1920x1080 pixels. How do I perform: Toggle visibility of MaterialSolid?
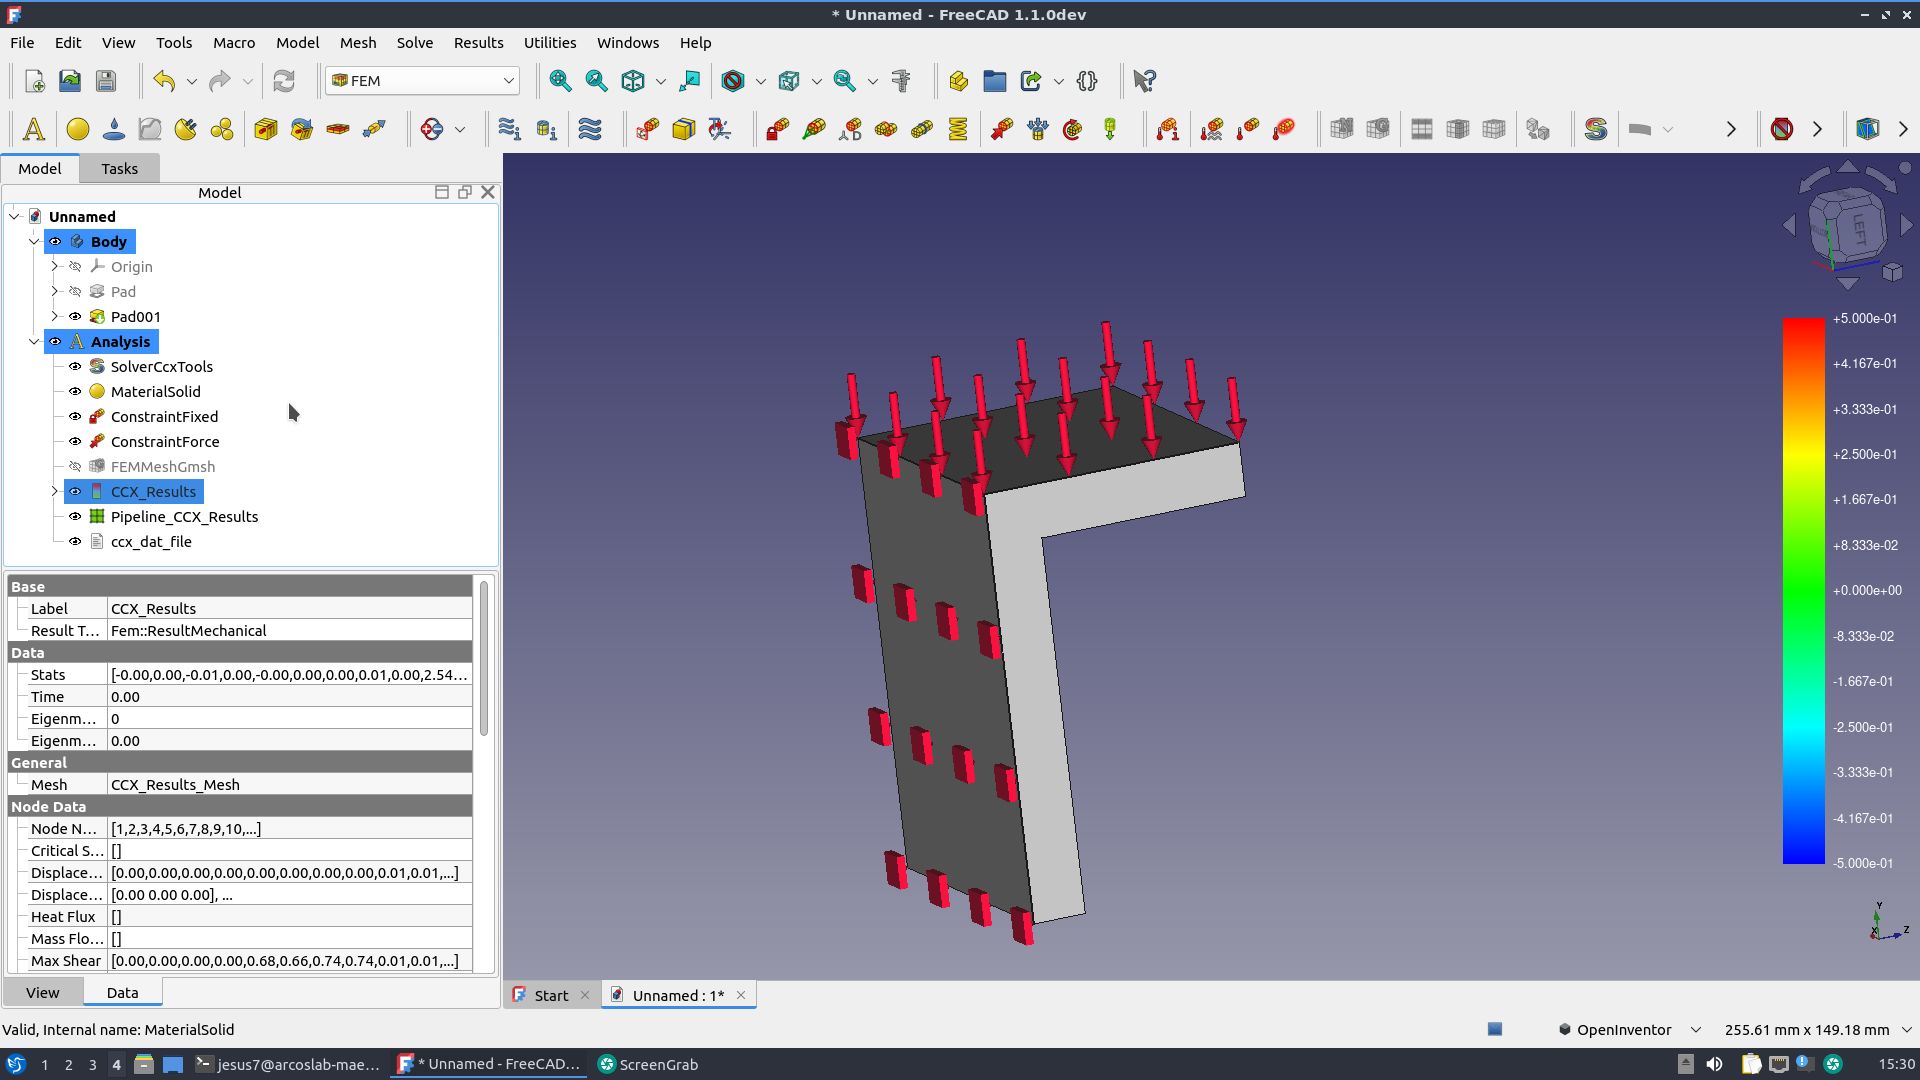pyautogui.click(x=75, y=392)
